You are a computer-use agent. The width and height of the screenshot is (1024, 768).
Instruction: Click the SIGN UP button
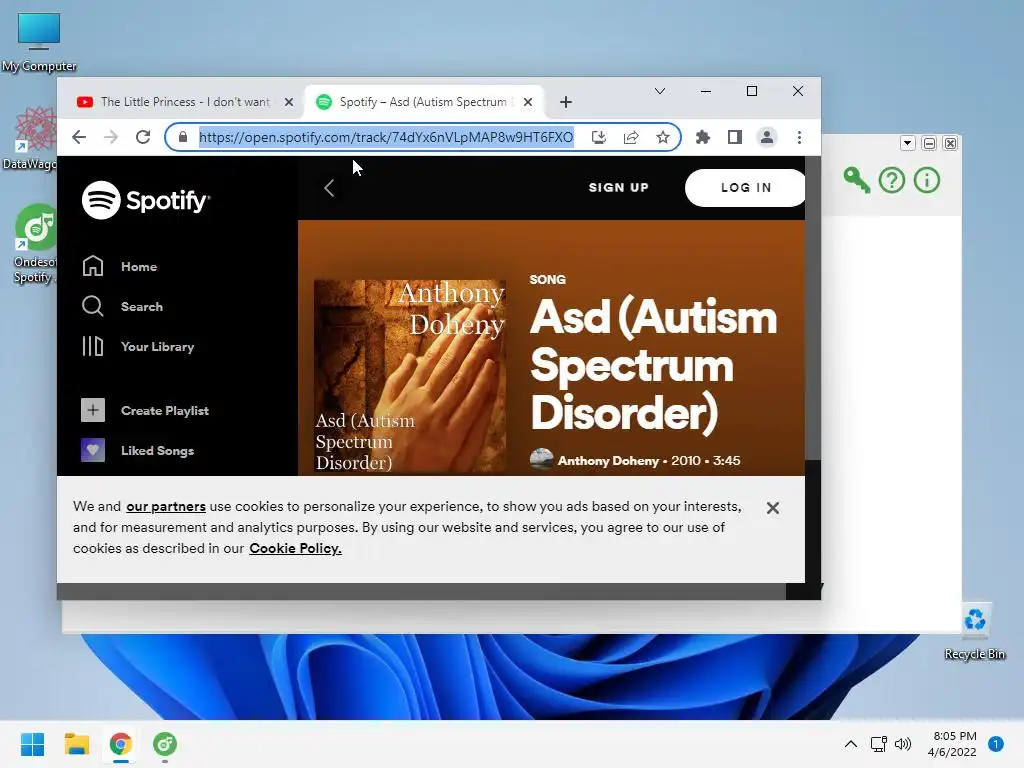(x=618, y=187)
